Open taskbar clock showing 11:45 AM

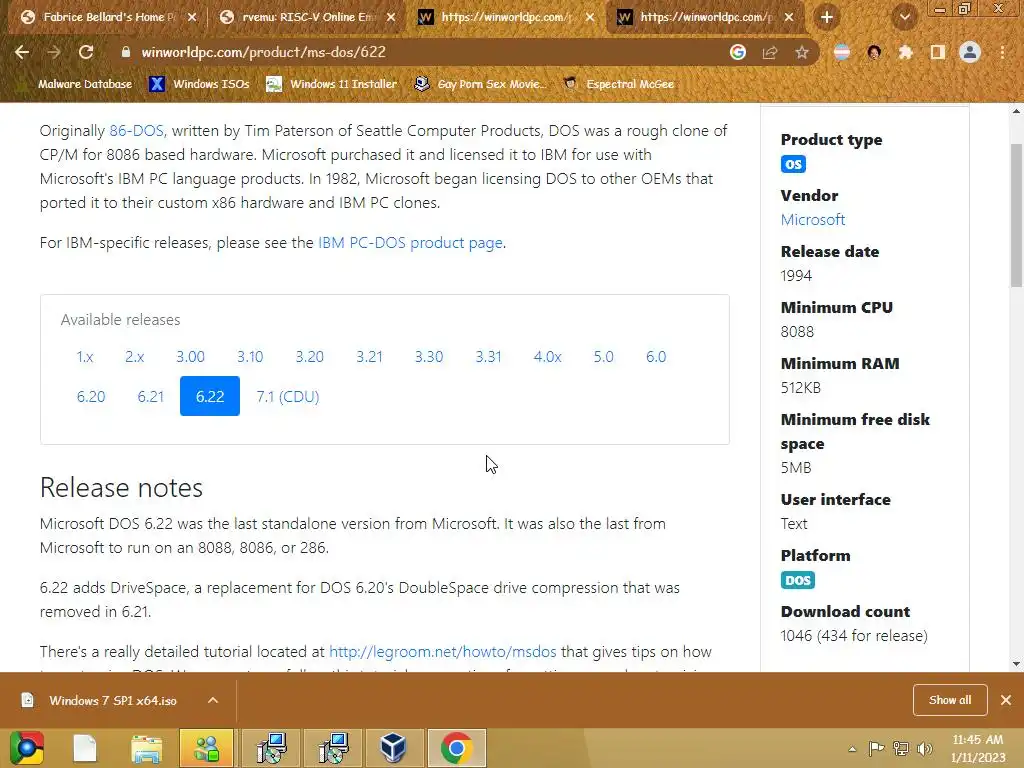(978, 748)
